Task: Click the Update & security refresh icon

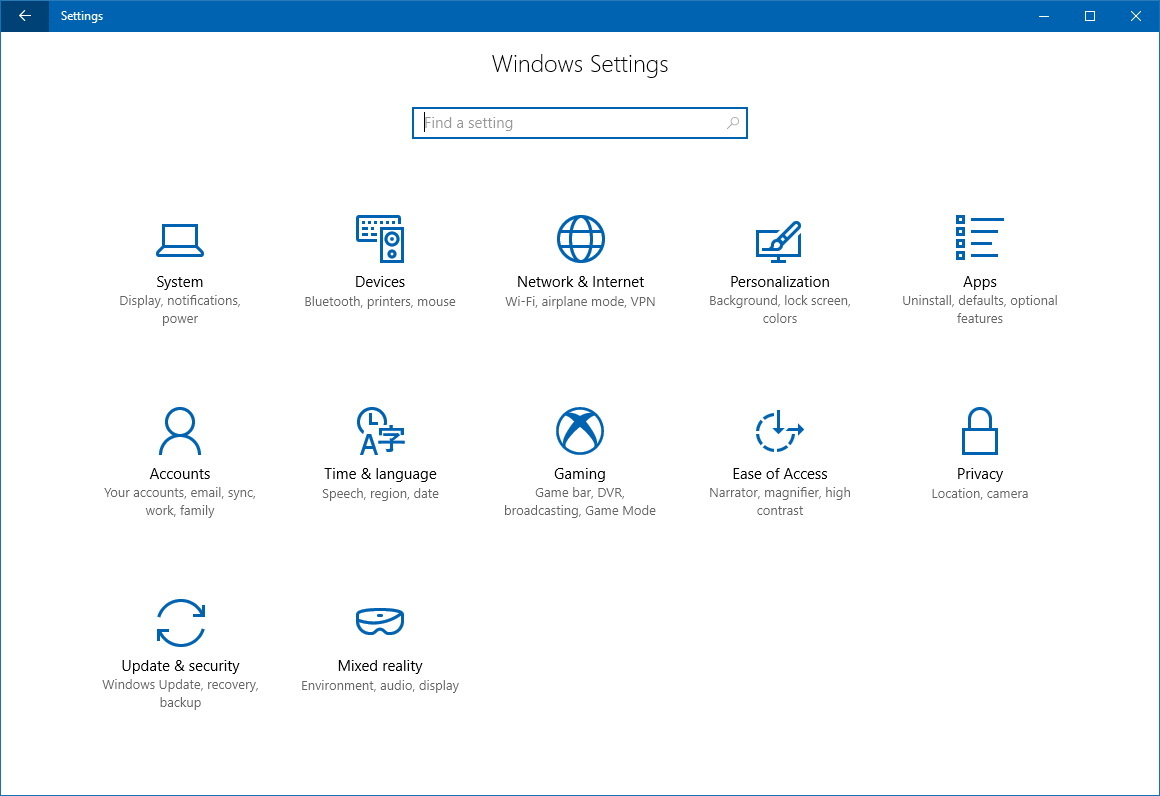Action: 181,623
